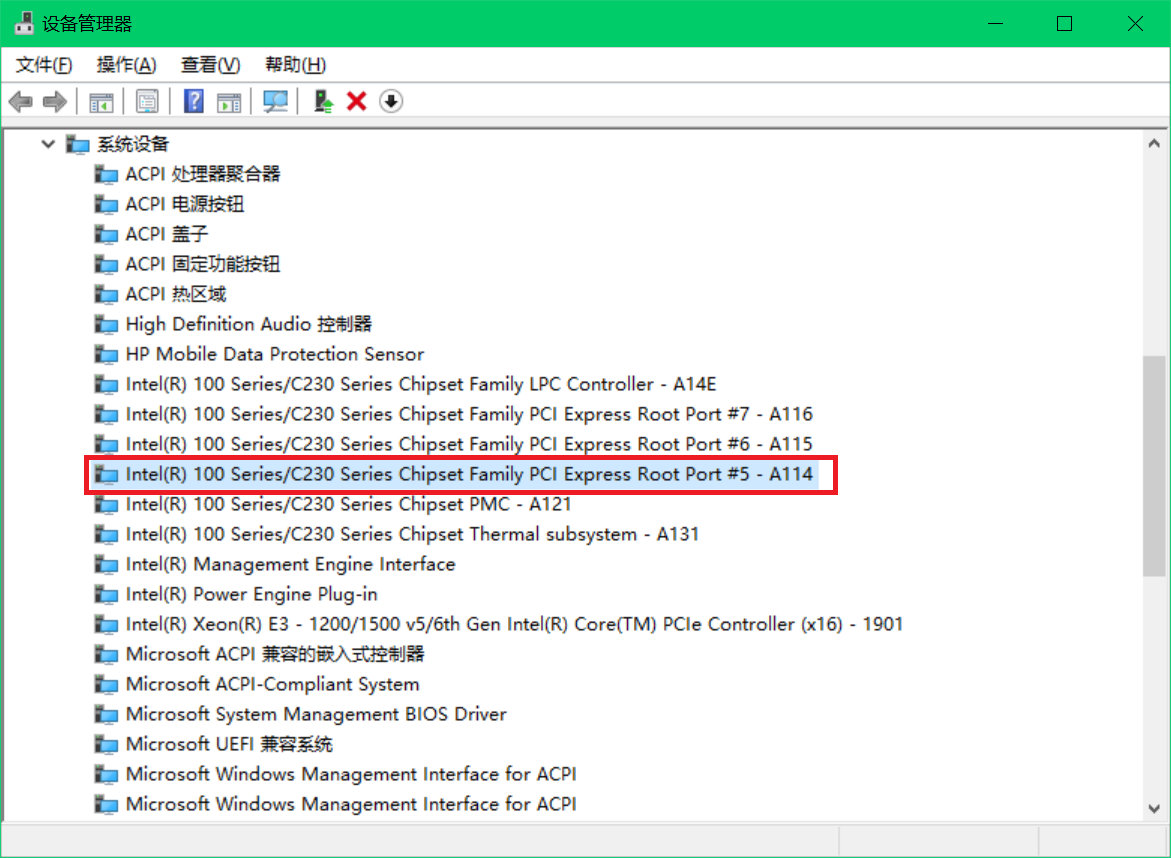Select Microsoft System Management BIOS Driver
1171x858 pixels.
[316, 714]
